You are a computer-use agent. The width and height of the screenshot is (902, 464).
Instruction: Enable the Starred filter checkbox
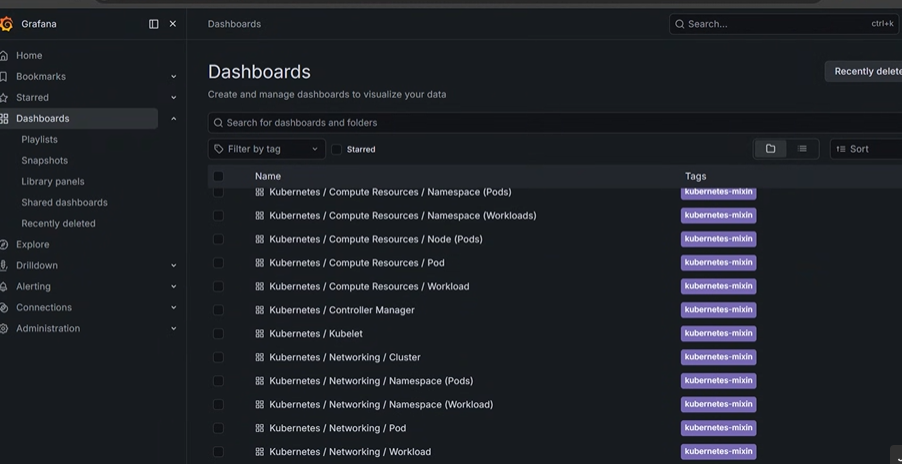pyautogui.click(x=337, y=149)
